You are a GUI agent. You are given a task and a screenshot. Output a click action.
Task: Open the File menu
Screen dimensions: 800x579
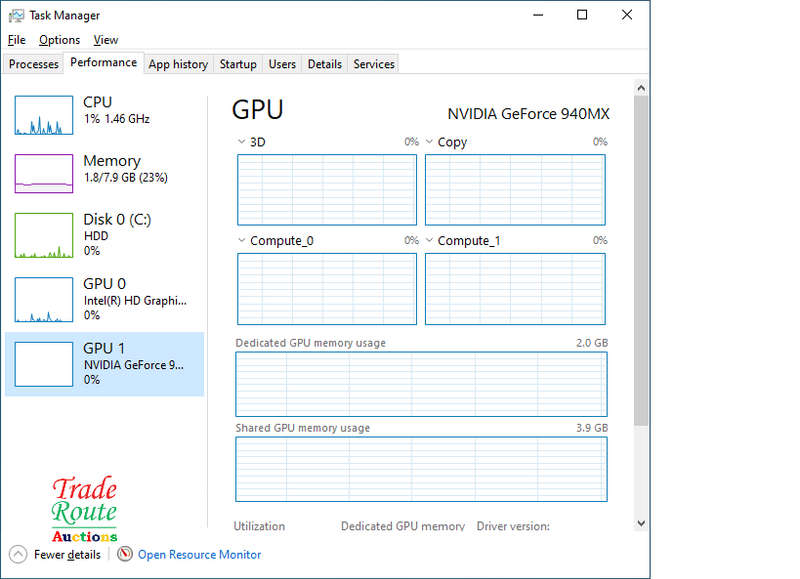point(16,40)
